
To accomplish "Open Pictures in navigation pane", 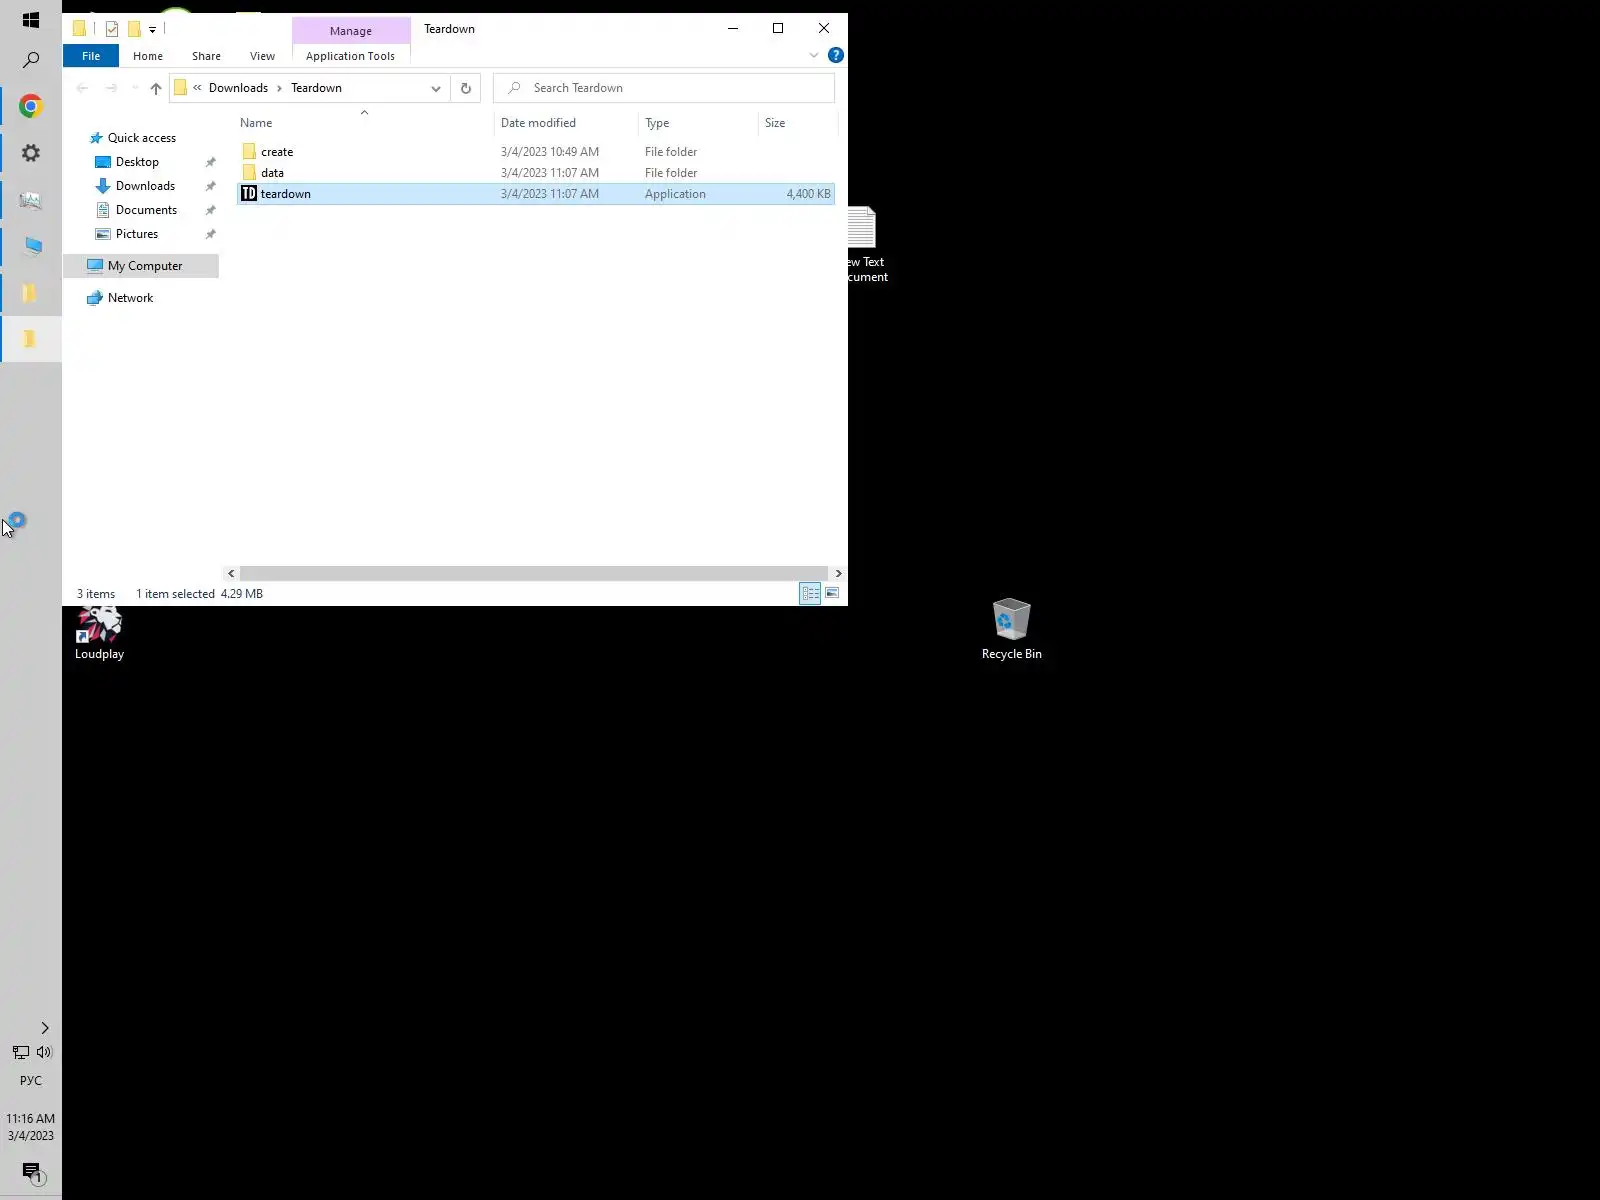I will [x=137, y=234].
